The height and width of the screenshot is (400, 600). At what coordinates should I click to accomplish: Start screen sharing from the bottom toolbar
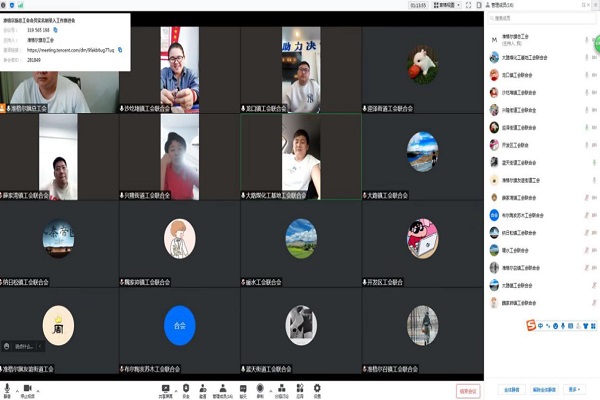[x=165, y=391]
